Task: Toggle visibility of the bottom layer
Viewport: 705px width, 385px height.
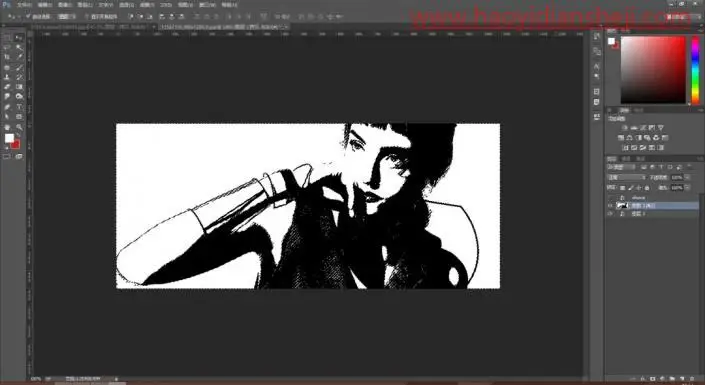Action: tap(610, 214)
